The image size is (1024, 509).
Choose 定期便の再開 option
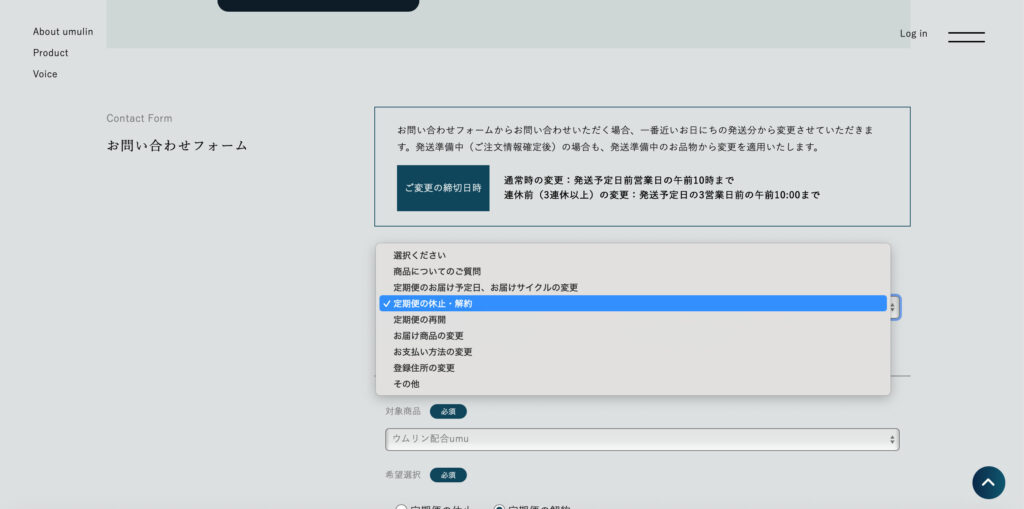(633, 320)
